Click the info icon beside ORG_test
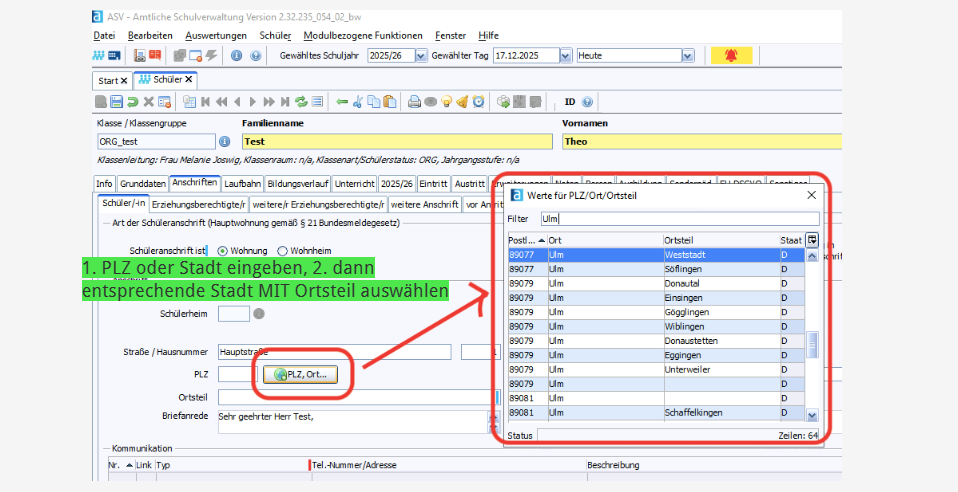Image resolution: width=958 pixels, height=492 pixels. (224, 142)
